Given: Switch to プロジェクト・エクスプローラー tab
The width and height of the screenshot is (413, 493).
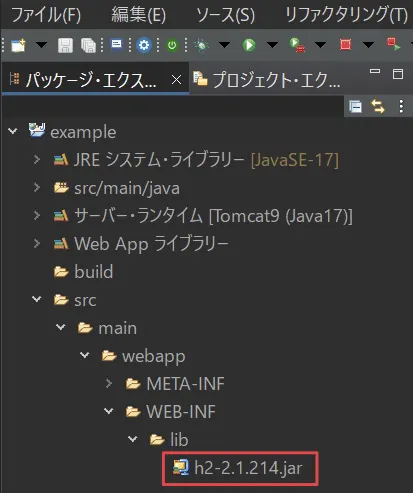Looking at the screenshot, I should click(267, 80).
